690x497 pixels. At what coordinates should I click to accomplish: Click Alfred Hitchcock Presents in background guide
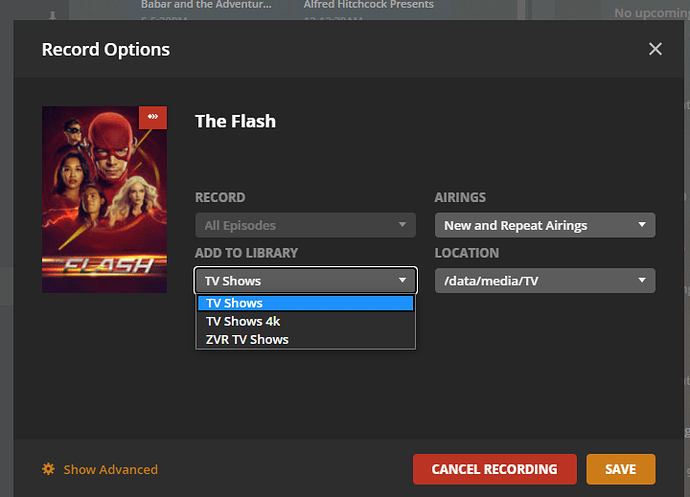click(369, 4)
